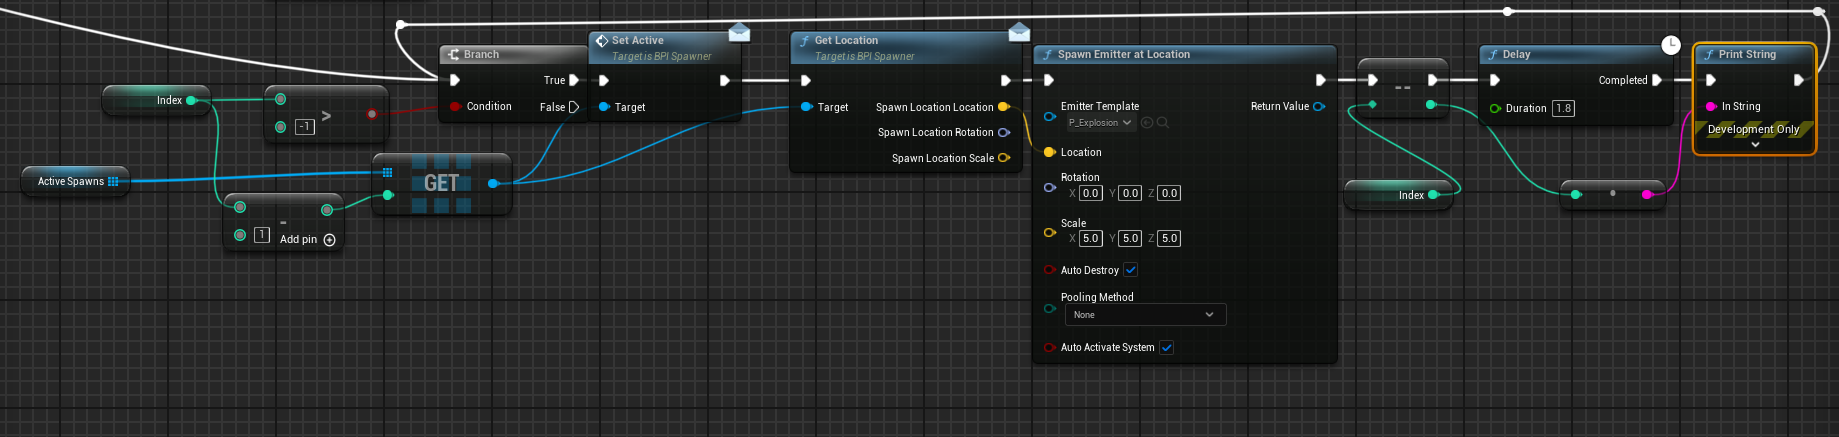Click the False output pin on Branch
This screenshot has width=1839, height=437.
pos(573,107)
